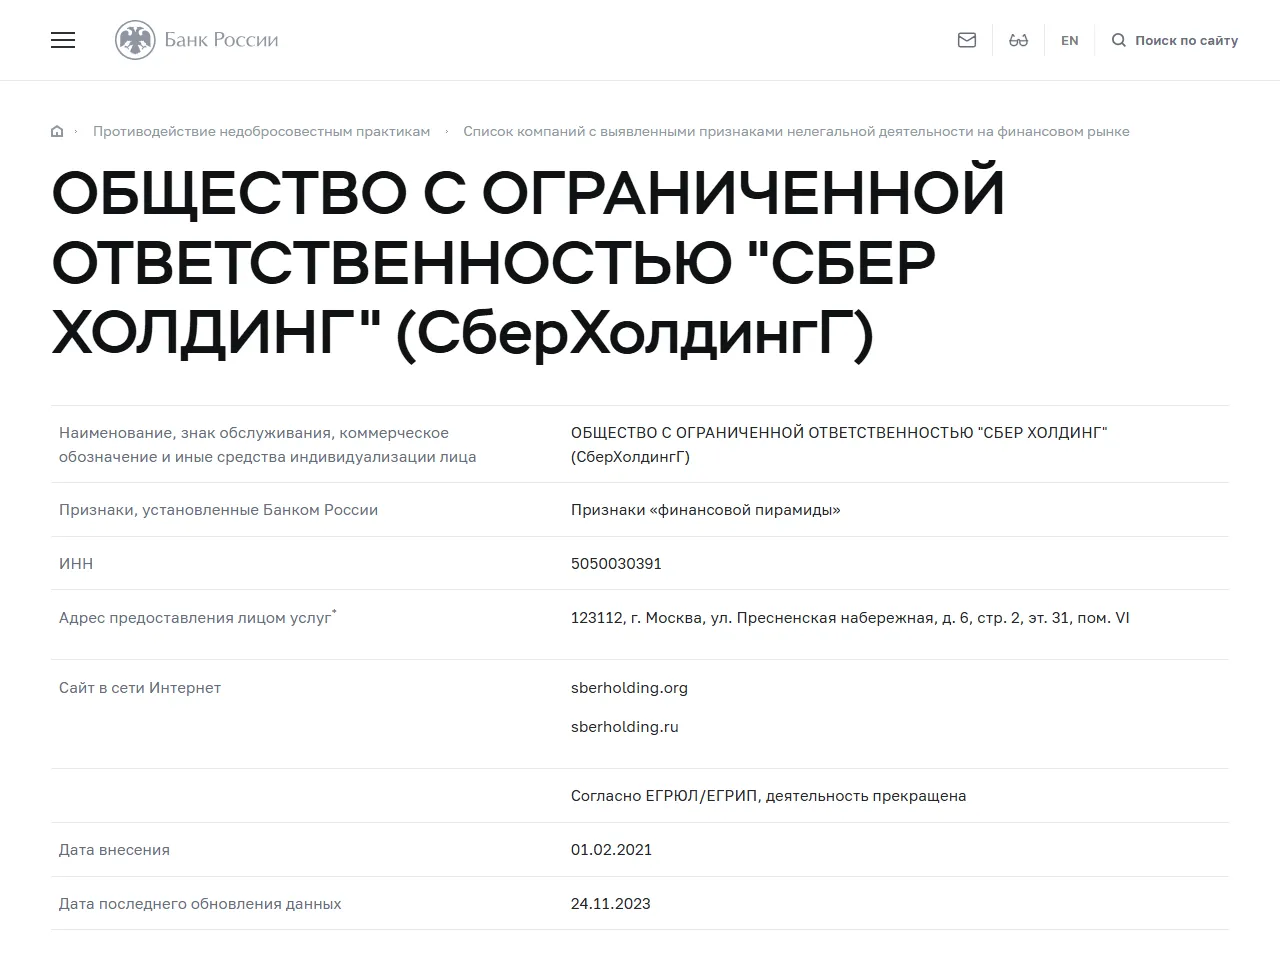
Task: Open breadcrumb "Противодействие недобросовестным практикам"
Action: pyautogui.click(x=261, y=131)
